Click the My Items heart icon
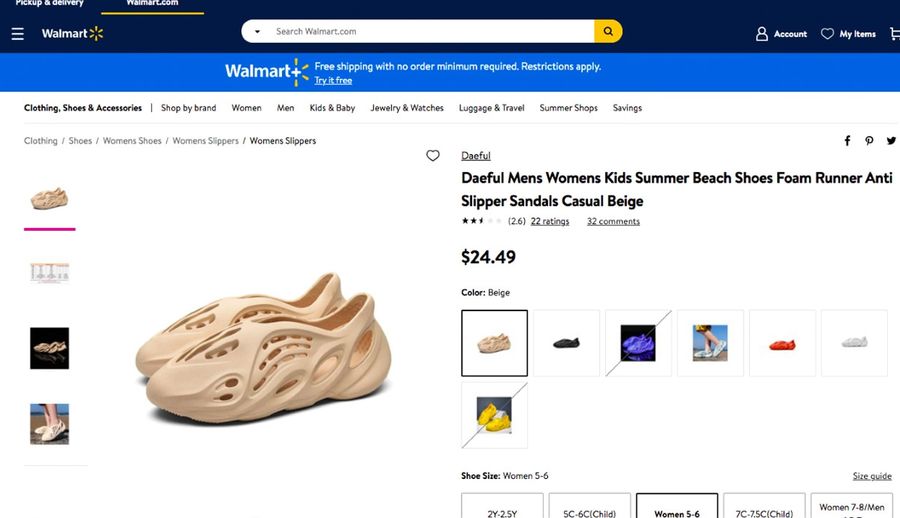The image size is (900, 518). (x=827, y=34)
